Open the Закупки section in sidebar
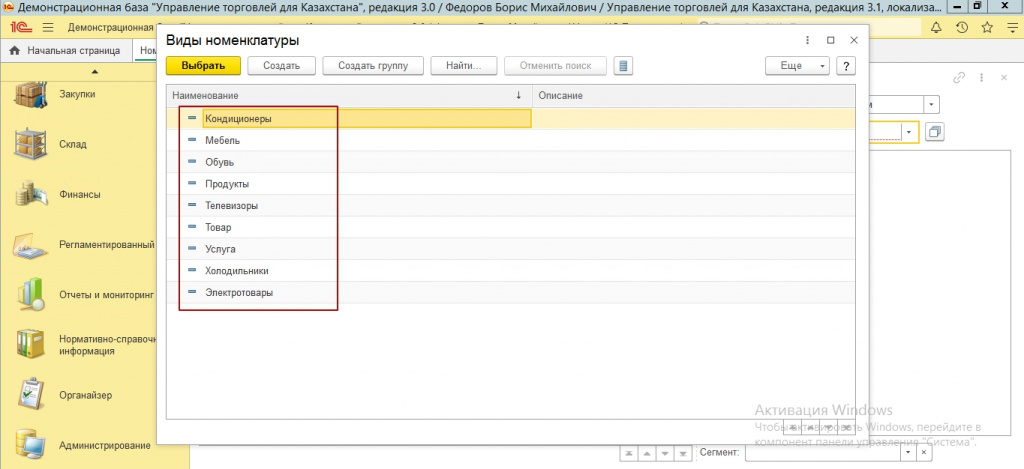The width and height of the screenshot is (1024, 469). 78,94
